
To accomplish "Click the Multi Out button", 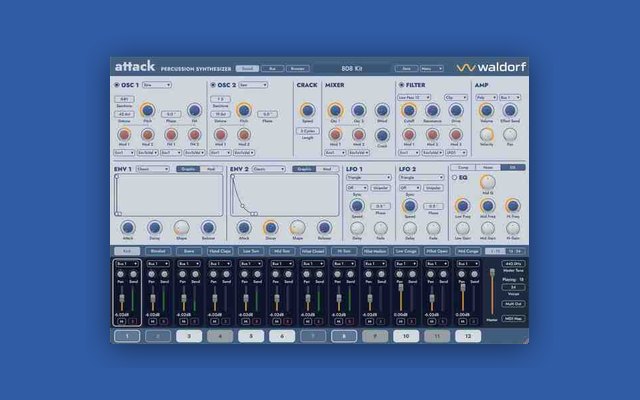I will [513, 304].
